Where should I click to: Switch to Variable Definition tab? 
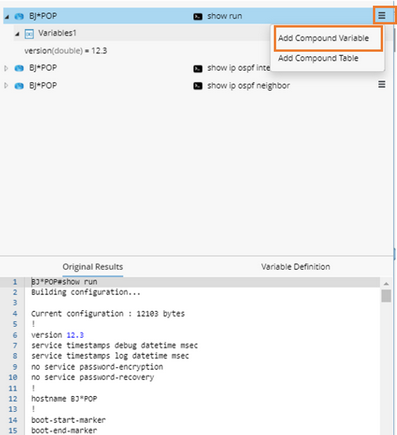point(295,267)
